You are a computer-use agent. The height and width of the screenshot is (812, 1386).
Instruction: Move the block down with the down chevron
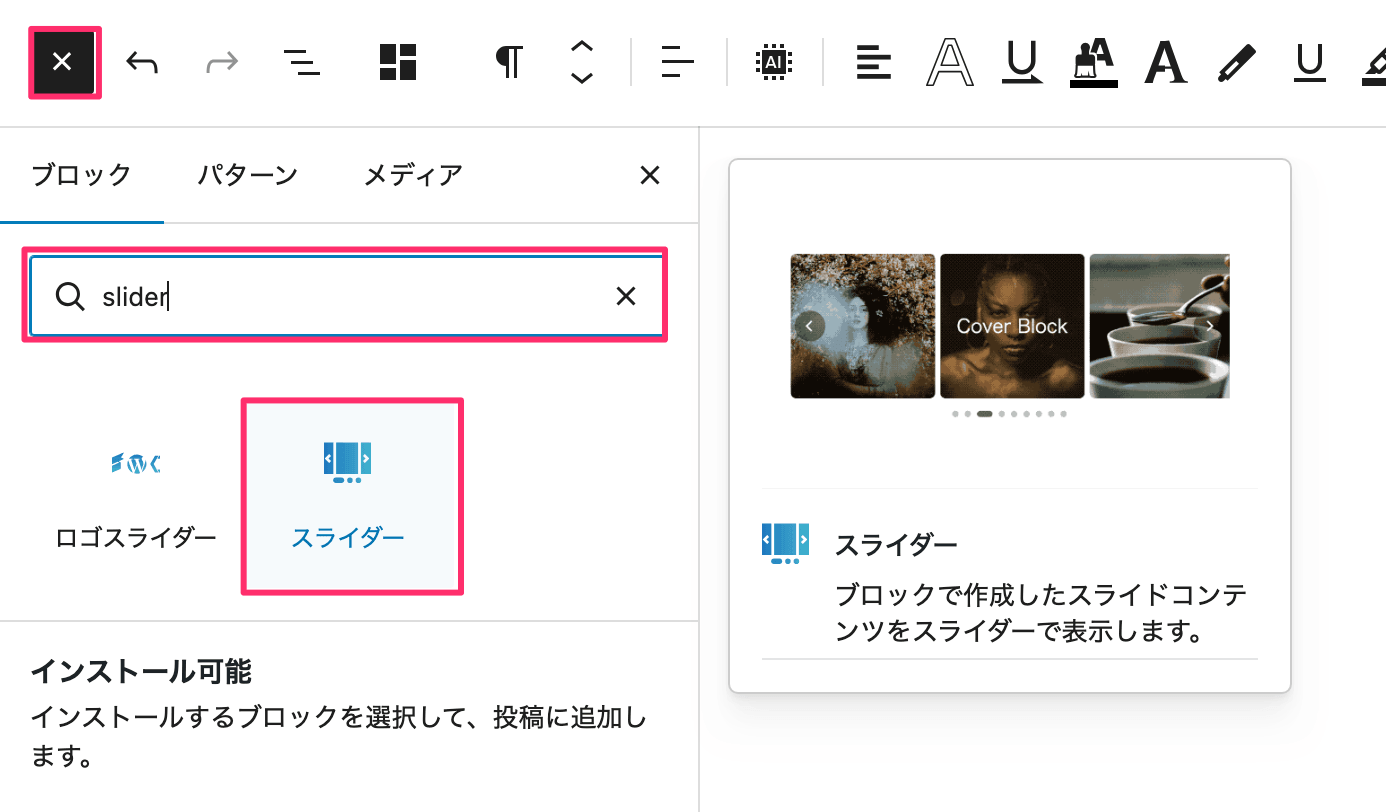[582, 79]
